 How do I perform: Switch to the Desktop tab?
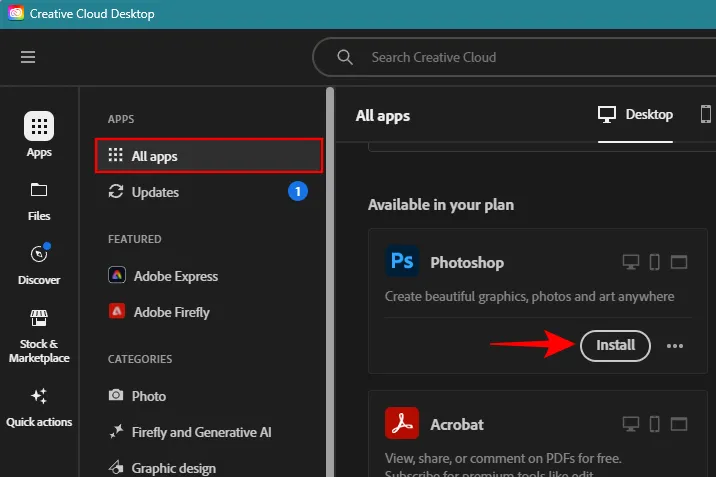pos(635,114)
